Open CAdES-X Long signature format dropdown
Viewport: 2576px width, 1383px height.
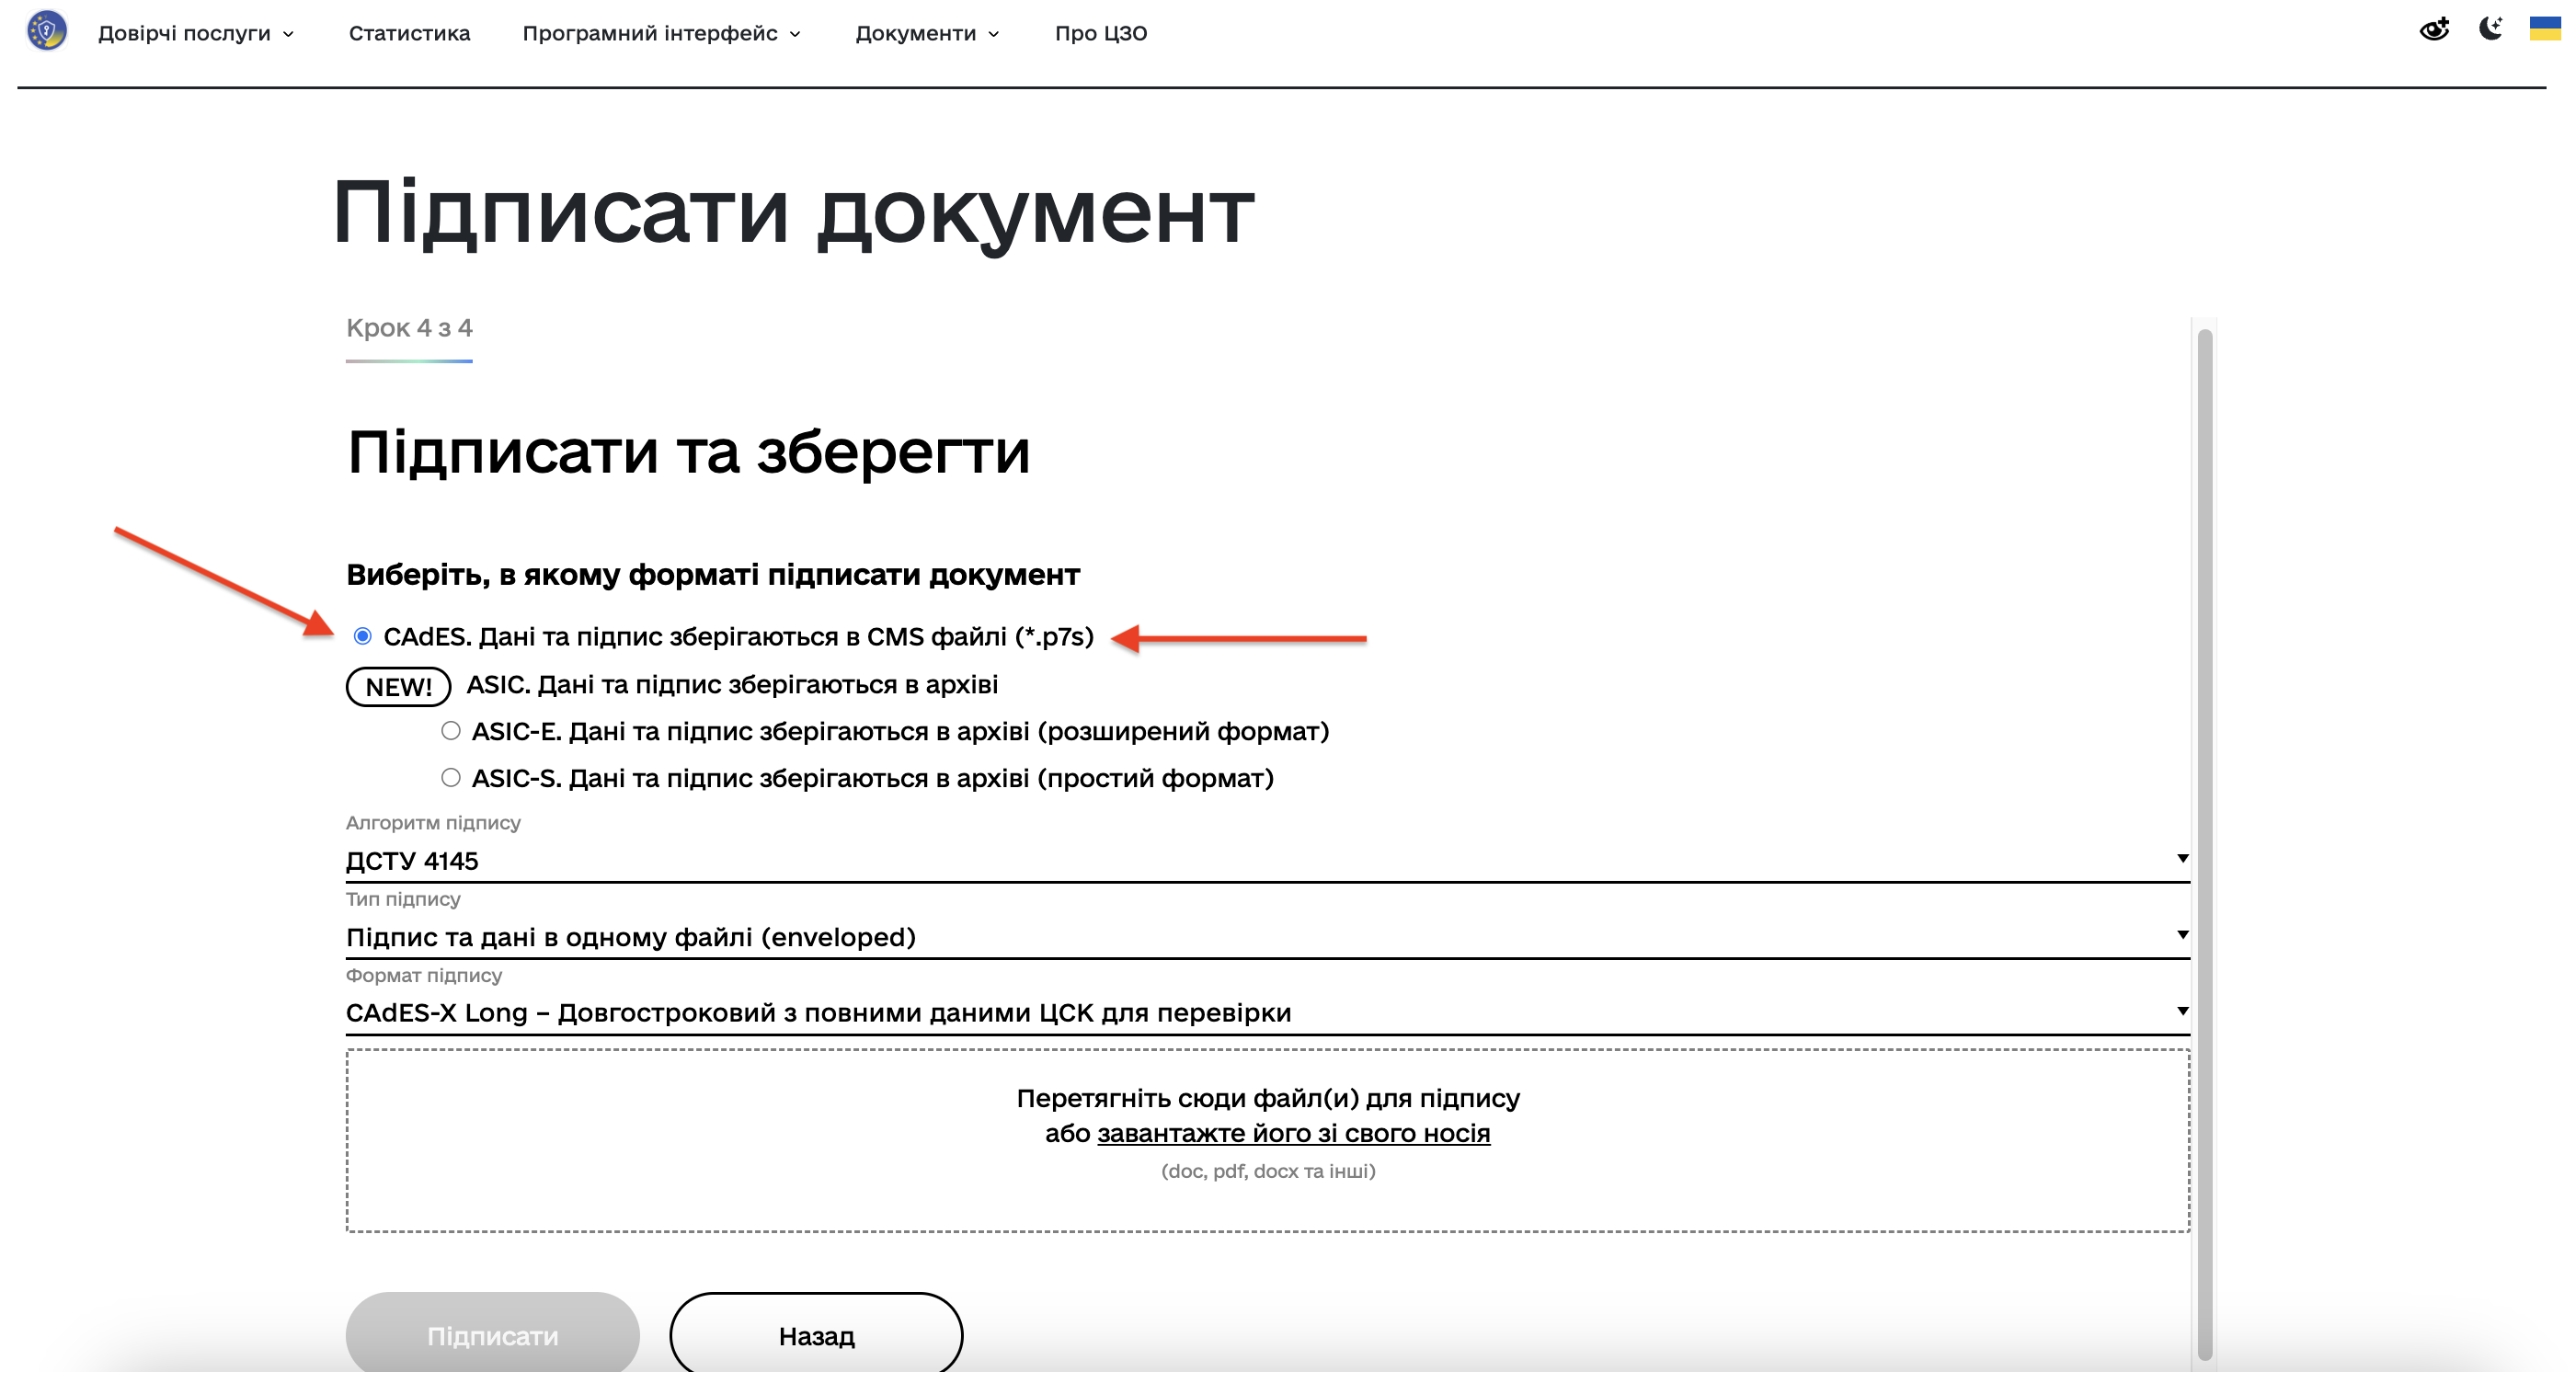click(x=1266, y=1013)
